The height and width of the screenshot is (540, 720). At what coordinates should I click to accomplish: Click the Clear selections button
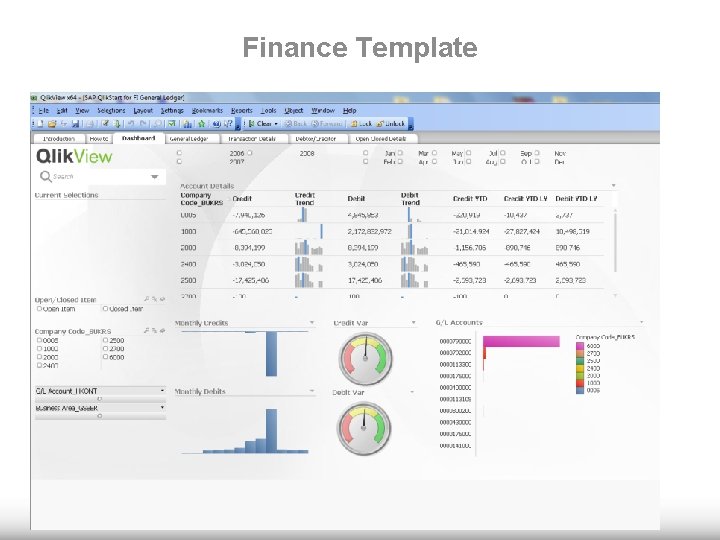pos(260,124)
